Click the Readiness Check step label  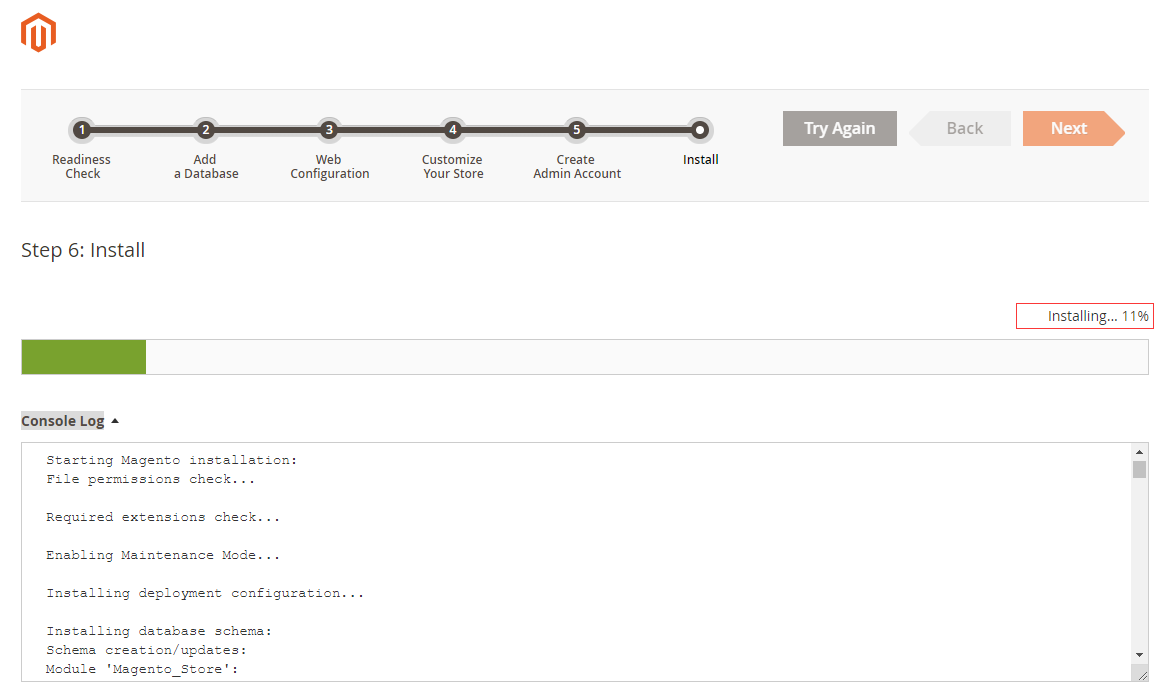82,166
